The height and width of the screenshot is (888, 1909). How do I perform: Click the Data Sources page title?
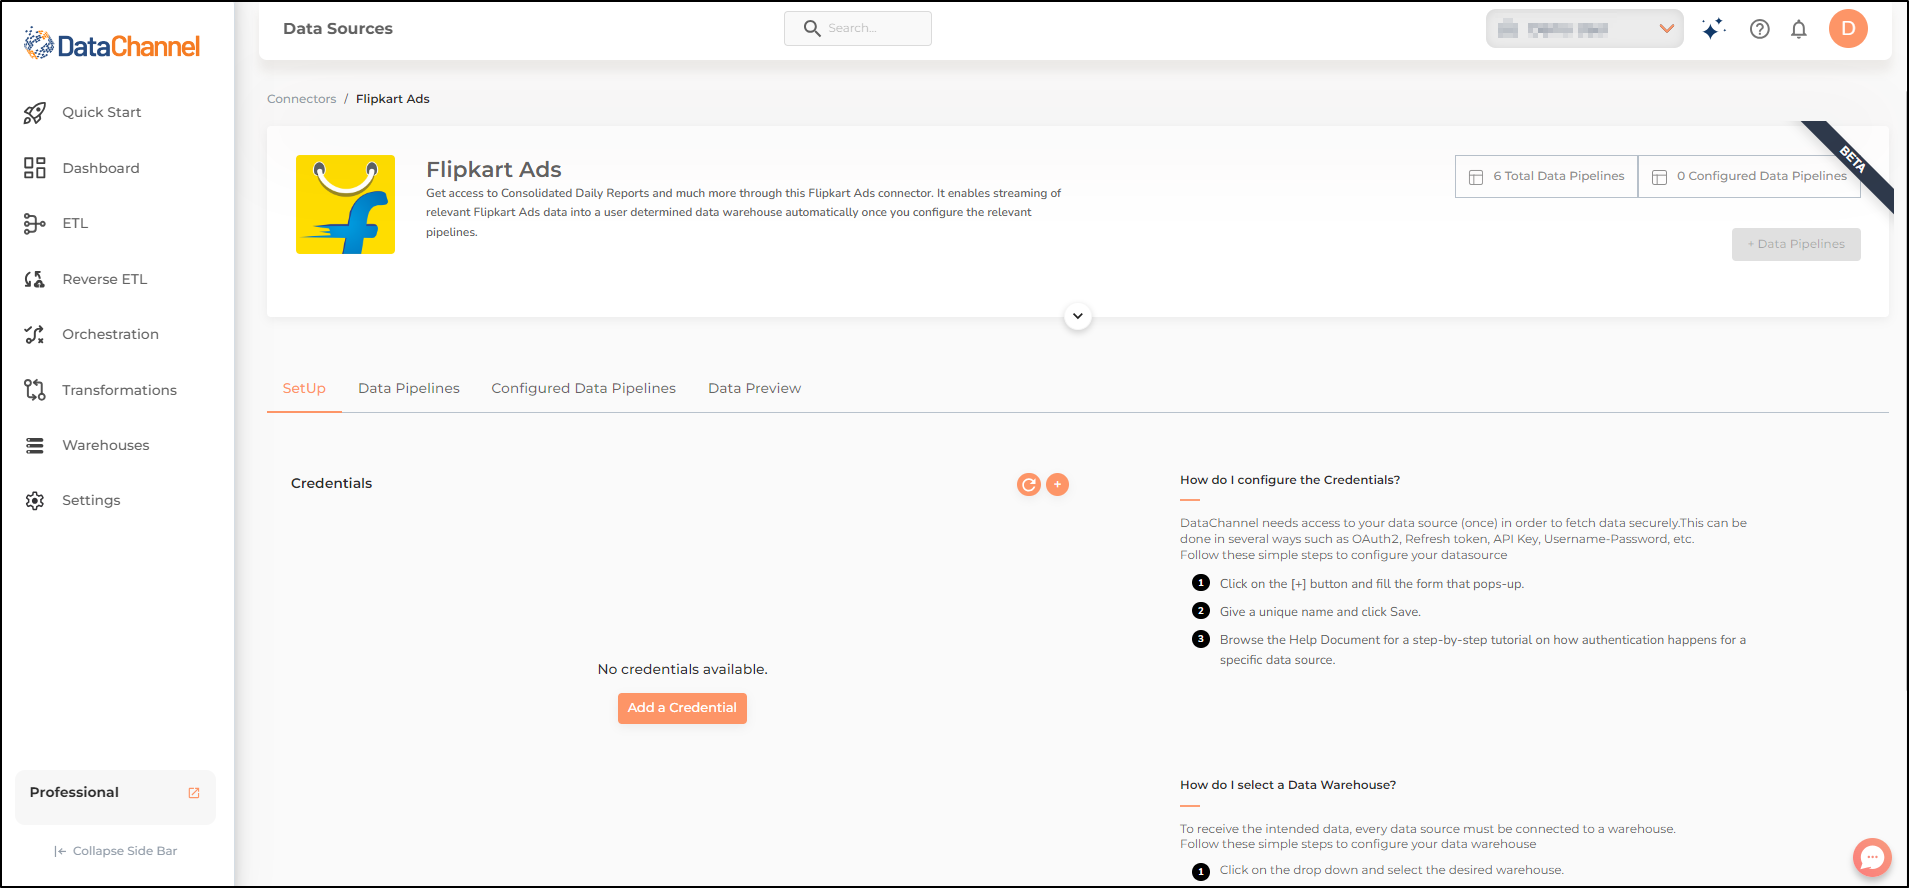point(338,29)
